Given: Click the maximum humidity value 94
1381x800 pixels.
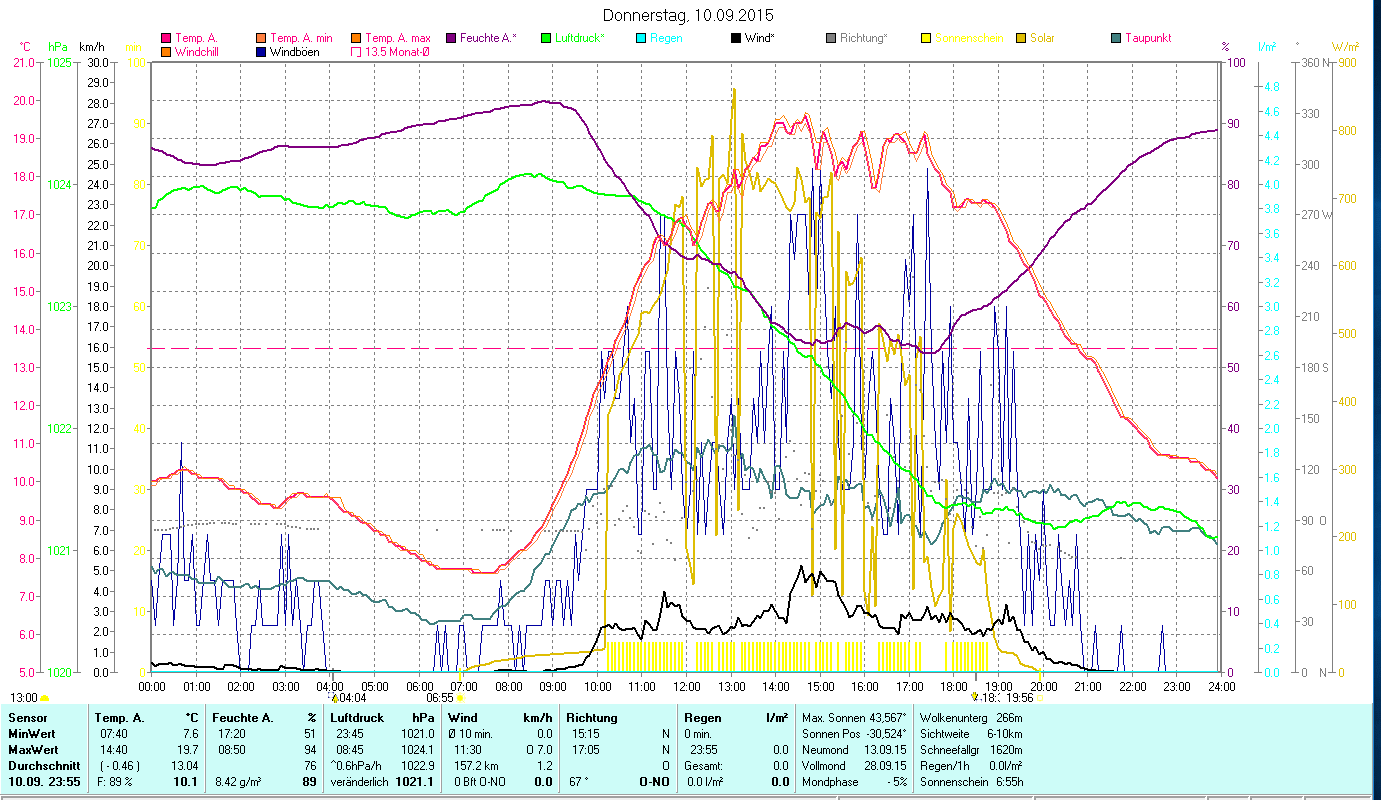Looking at the screenshot, I should point(309,749).
